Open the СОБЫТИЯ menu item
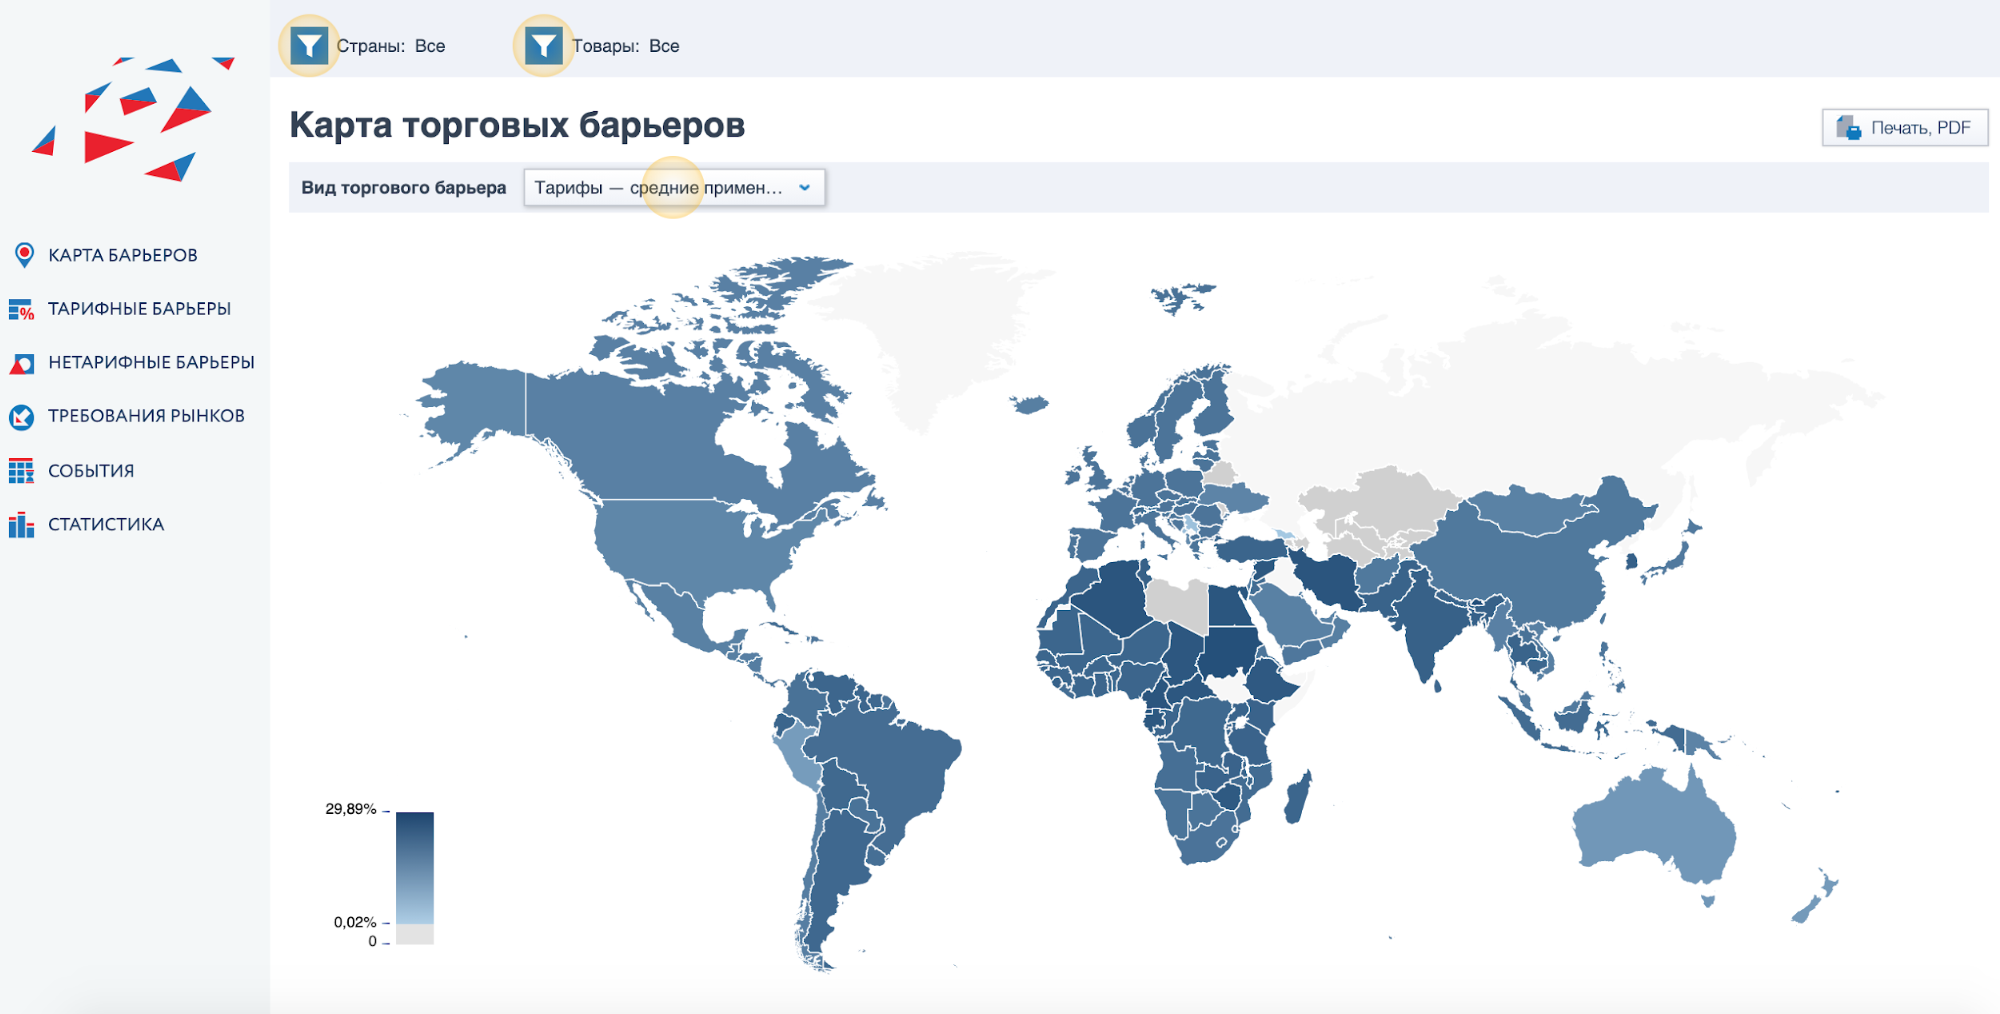The width and height of the screenshot is (2000, 1014). pos(91,471)
